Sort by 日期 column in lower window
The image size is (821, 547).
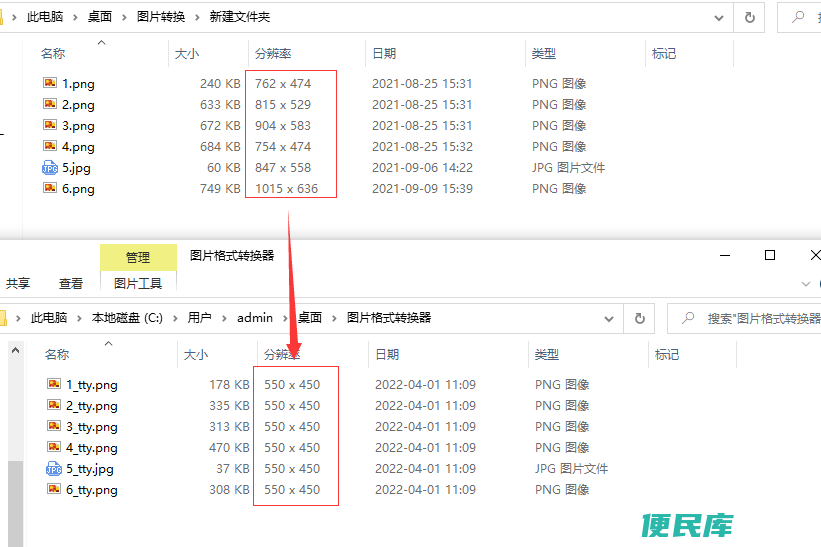click(387, 354)
